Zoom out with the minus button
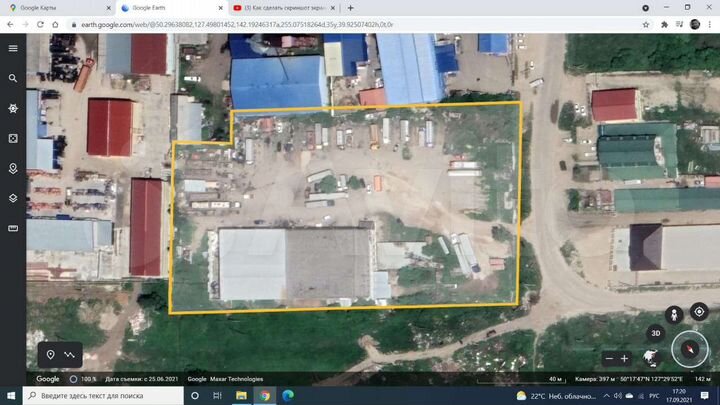The image size is (720, 405). [609, 358]
